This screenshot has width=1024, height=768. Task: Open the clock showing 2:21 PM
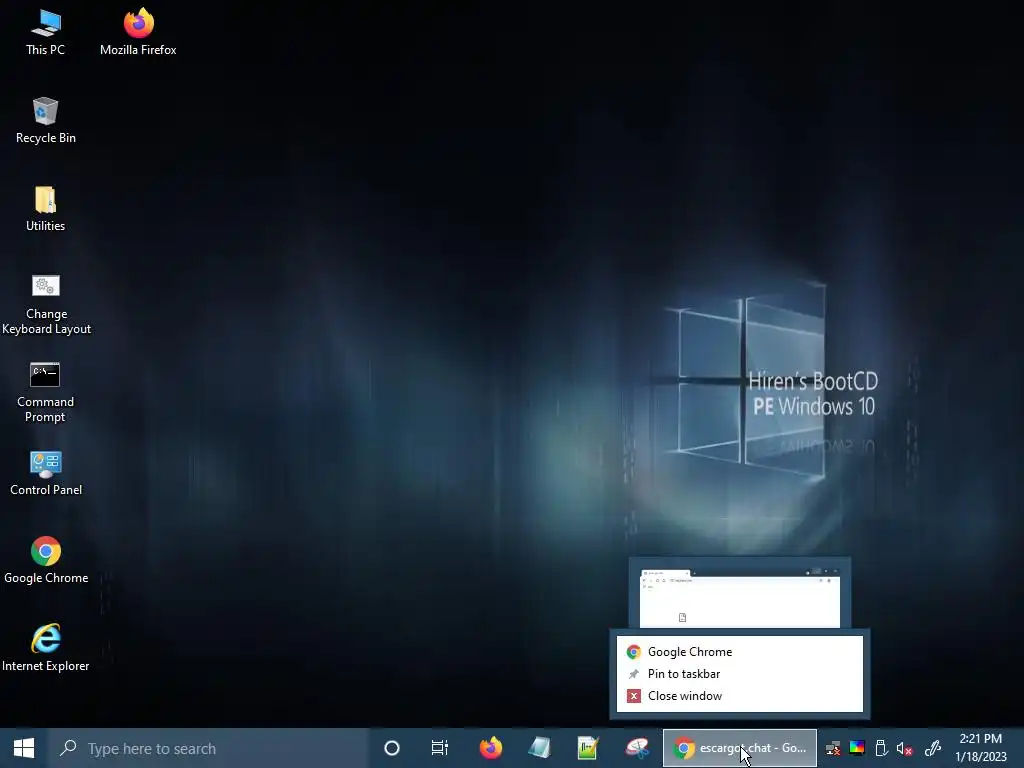pos(981,748)
